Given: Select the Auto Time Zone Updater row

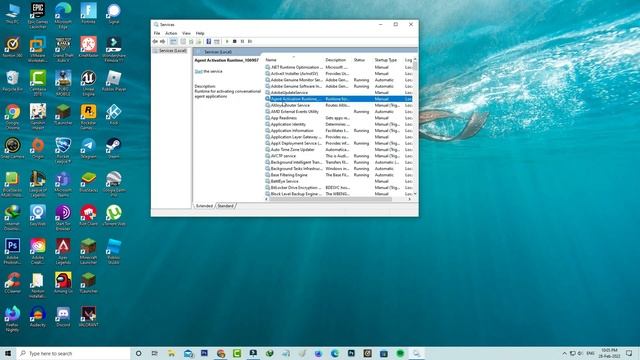Looking at the screenshot, I should 338,150.
